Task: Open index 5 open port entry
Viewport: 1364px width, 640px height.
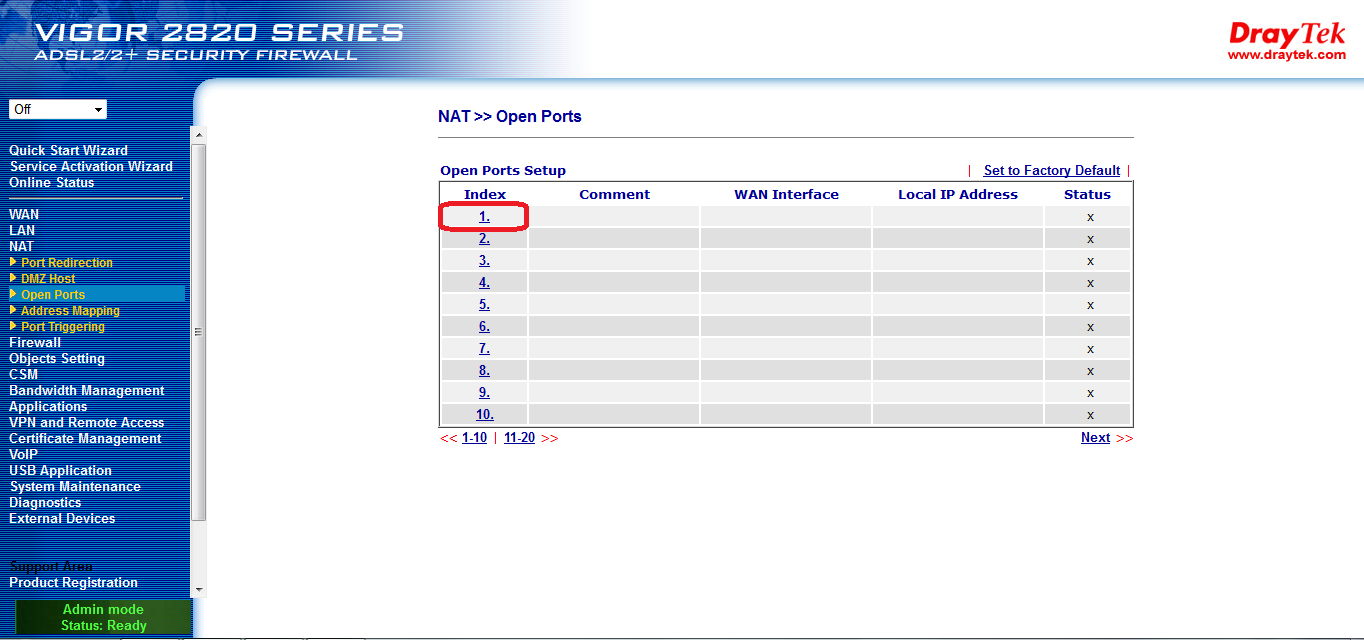Action: coord(484,304)
